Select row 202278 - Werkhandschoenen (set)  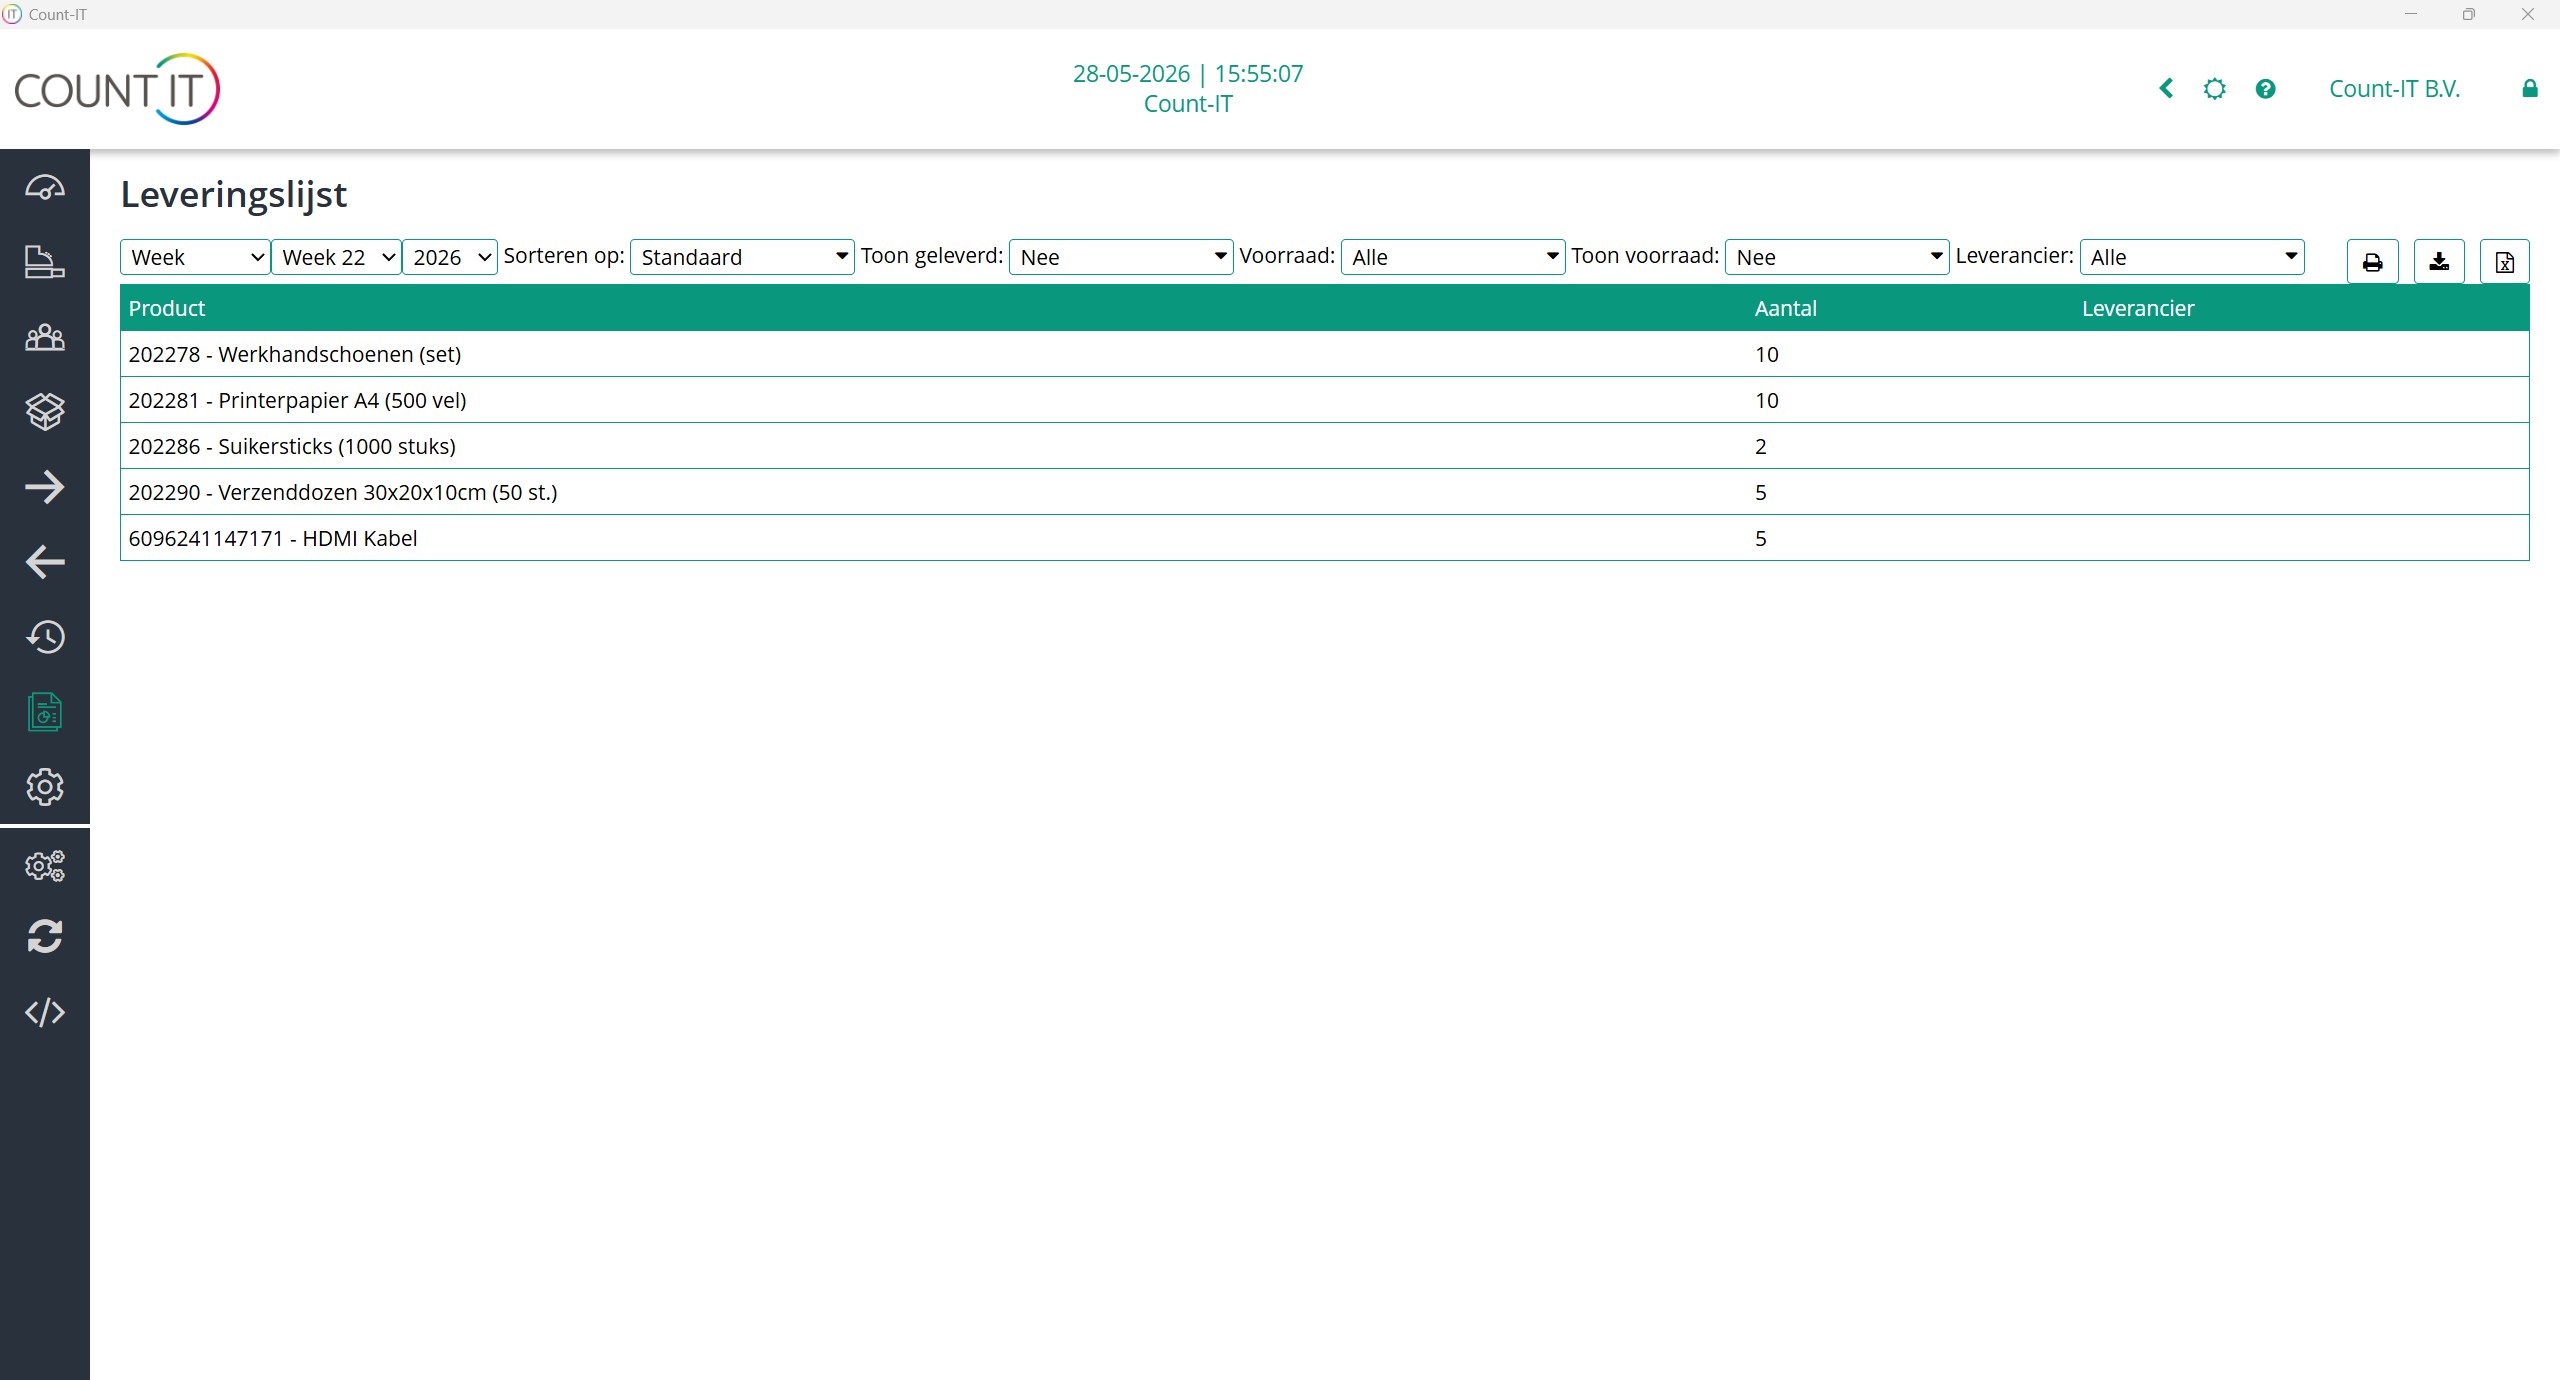tap(1324, 354)
